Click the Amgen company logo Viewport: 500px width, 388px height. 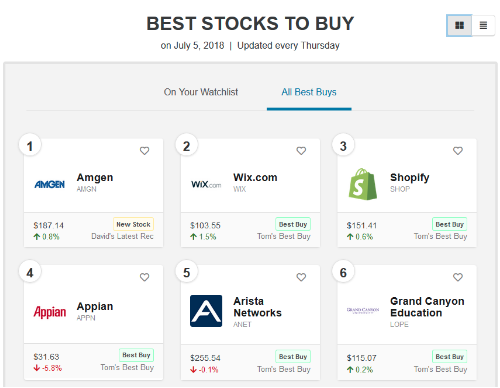50,184
